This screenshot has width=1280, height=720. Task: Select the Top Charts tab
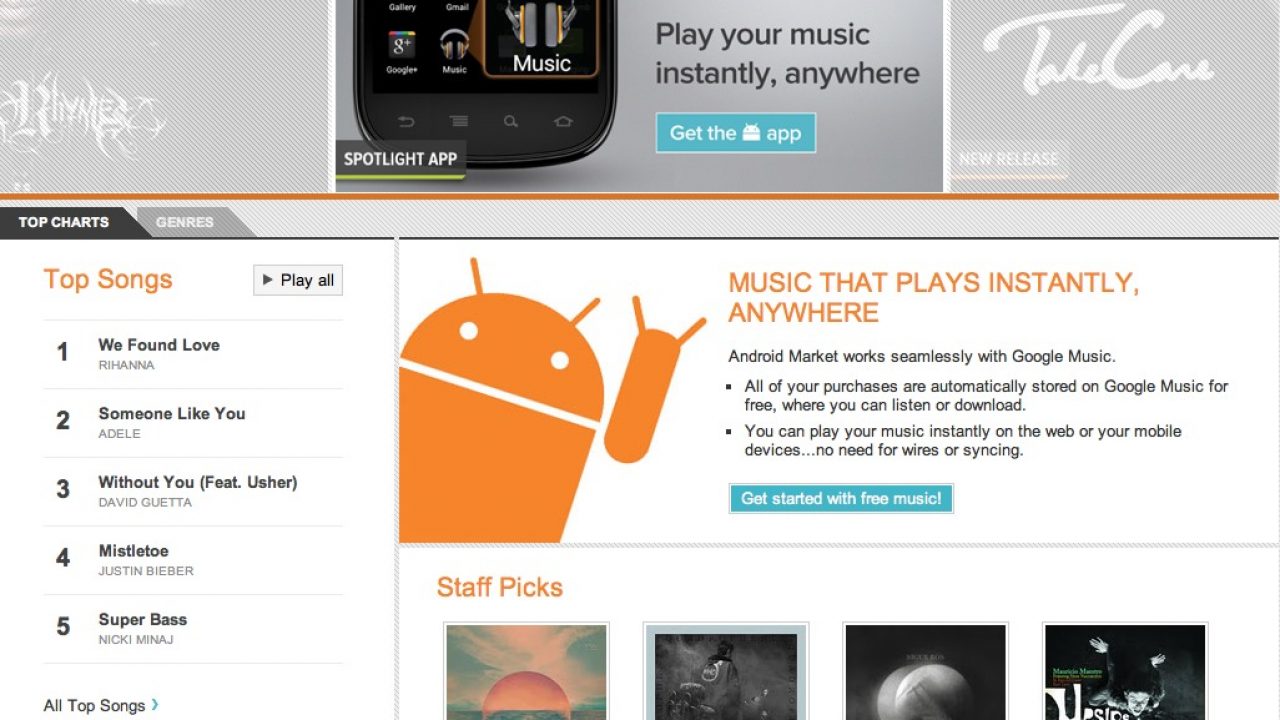click(63, 222)
